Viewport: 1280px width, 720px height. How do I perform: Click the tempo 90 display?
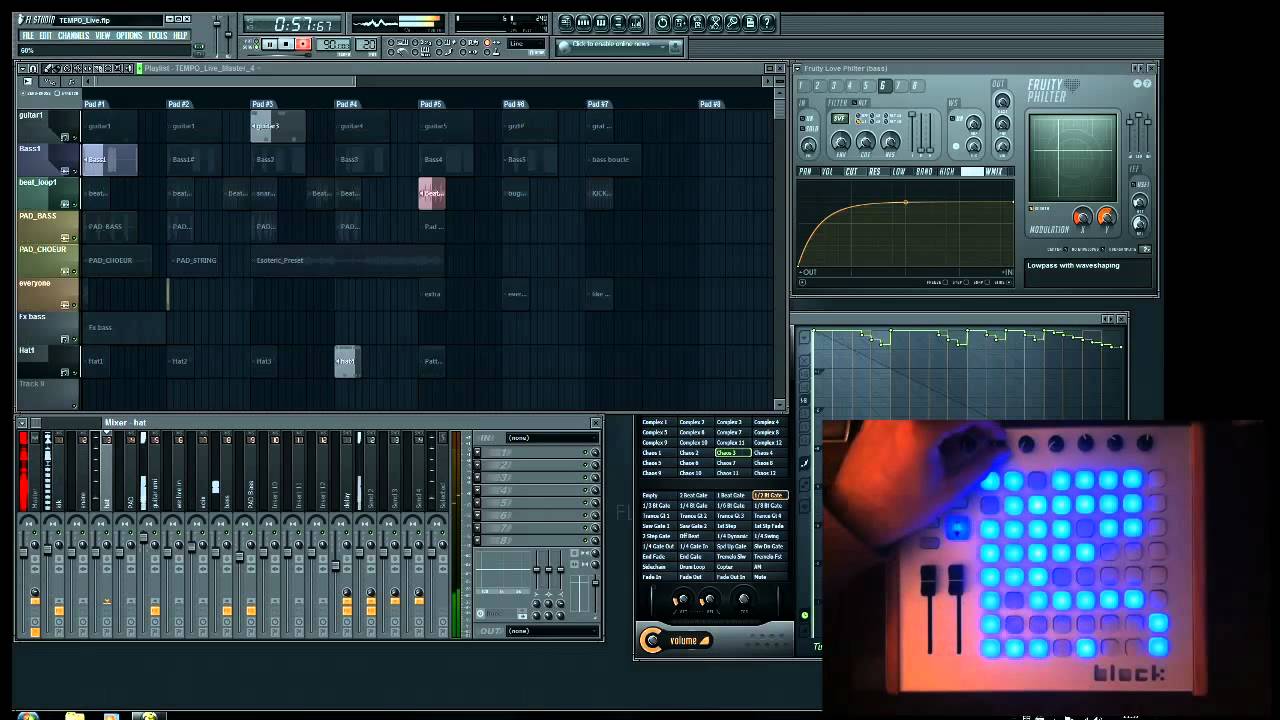click(334, 44)
